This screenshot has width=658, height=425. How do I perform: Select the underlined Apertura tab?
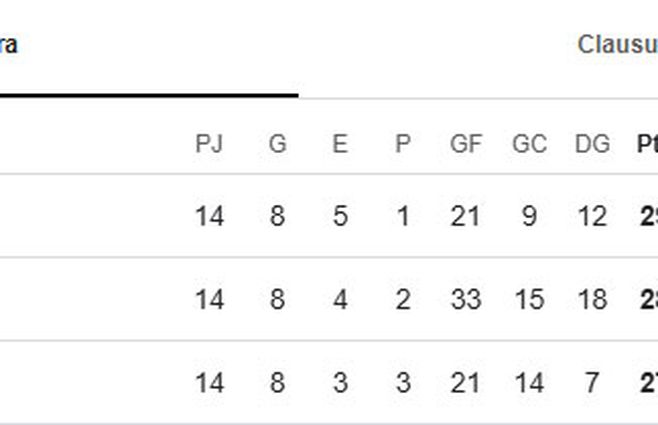[10, 46]
